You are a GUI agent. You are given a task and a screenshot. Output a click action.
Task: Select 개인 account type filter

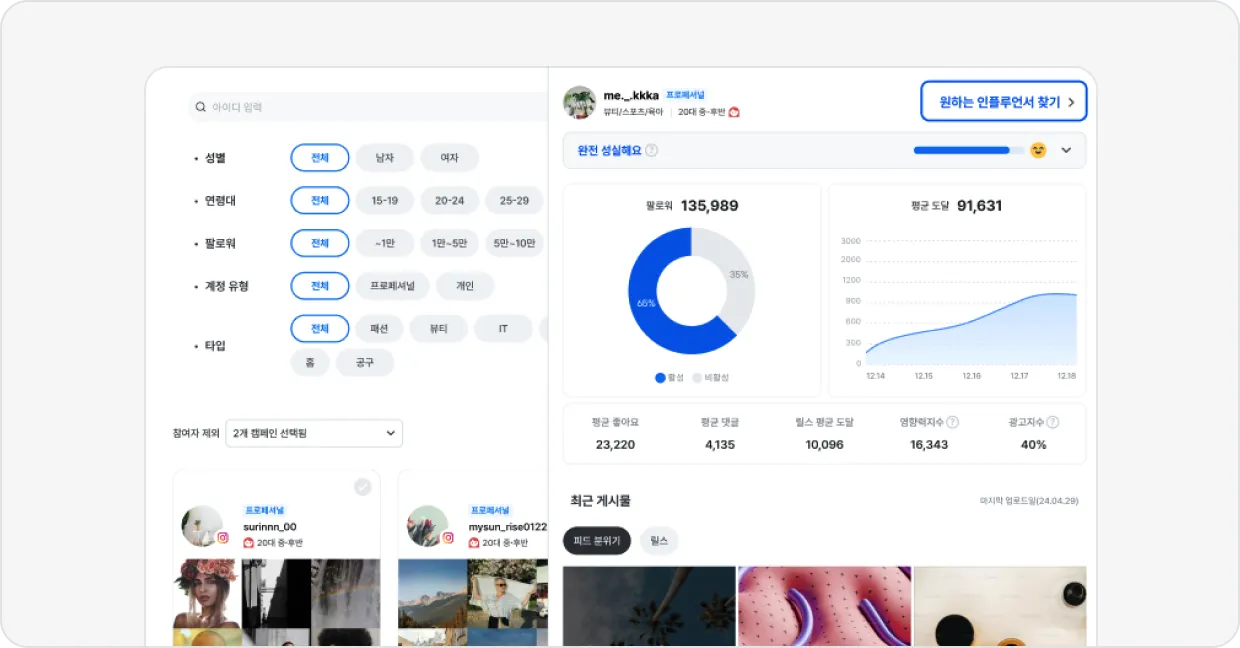click(x=465, y=286)
